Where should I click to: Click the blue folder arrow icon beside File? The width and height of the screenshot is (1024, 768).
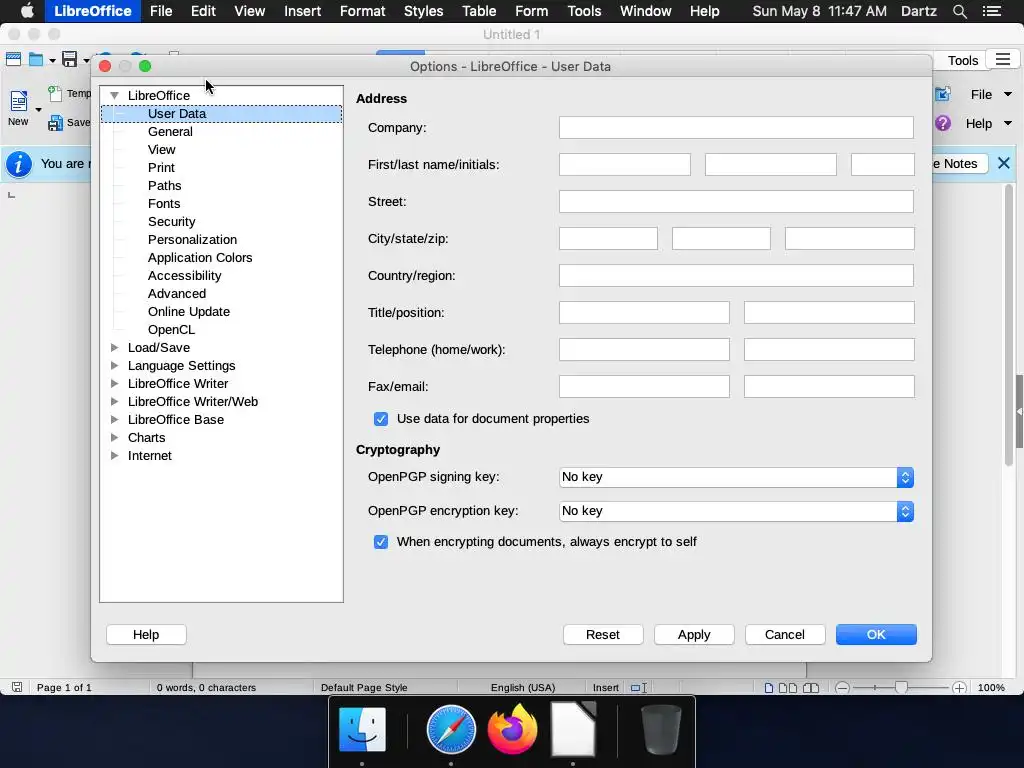click(x=943, y=95)
